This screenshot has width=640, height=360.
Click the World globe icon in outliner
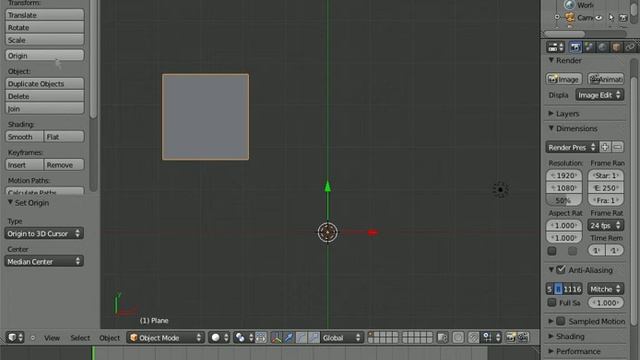(570, 5)
